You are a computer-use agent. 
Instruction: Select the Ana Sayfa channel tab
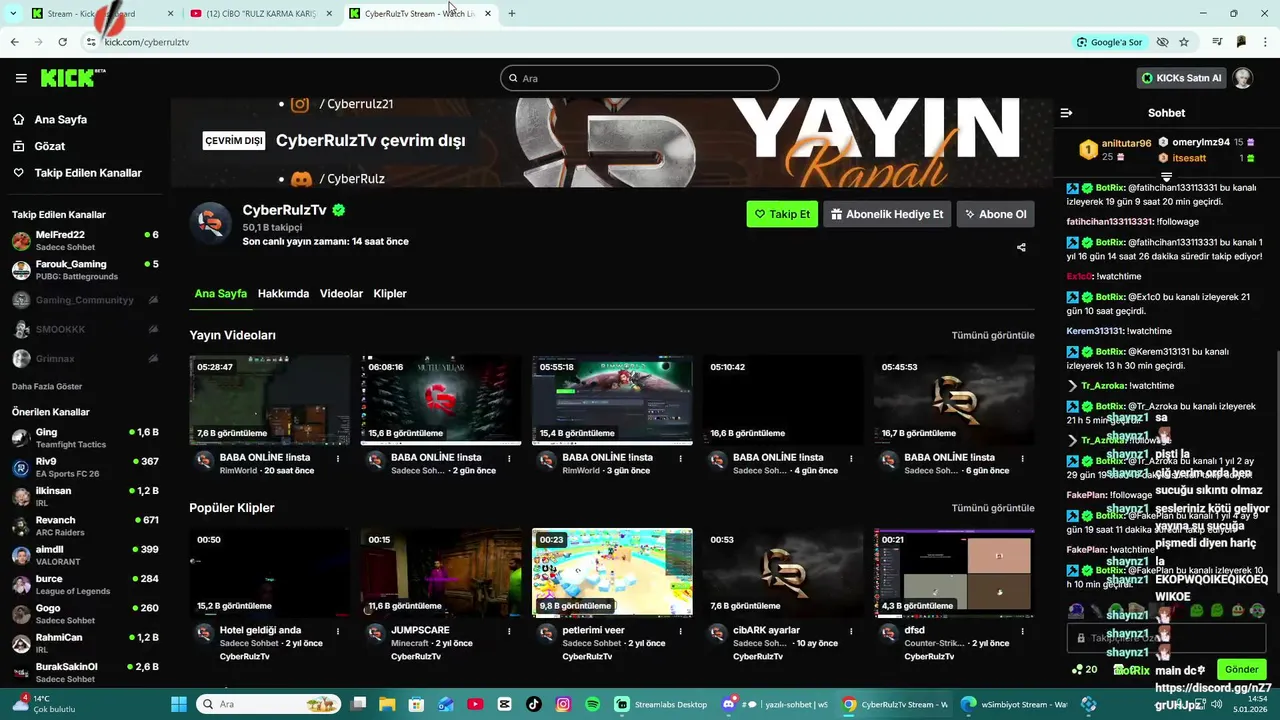point(220,294)
